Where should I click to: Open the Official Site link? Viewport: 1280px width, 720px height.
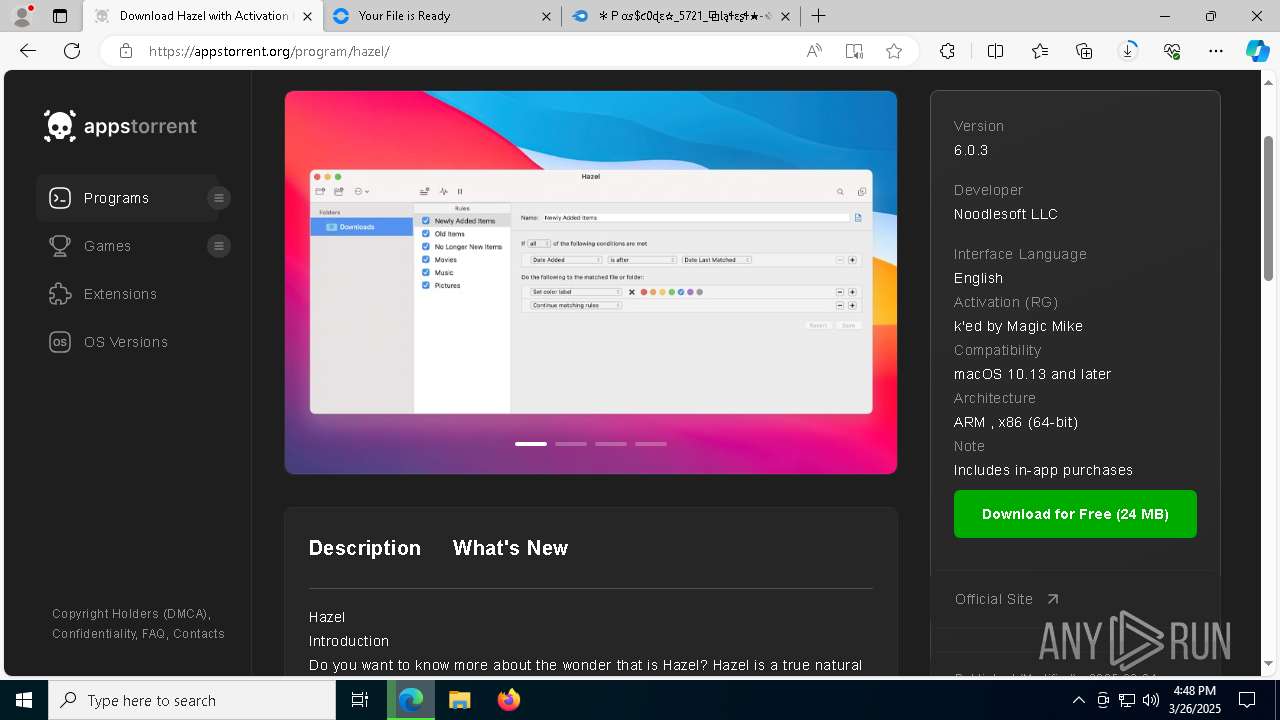coord(1006,599)
